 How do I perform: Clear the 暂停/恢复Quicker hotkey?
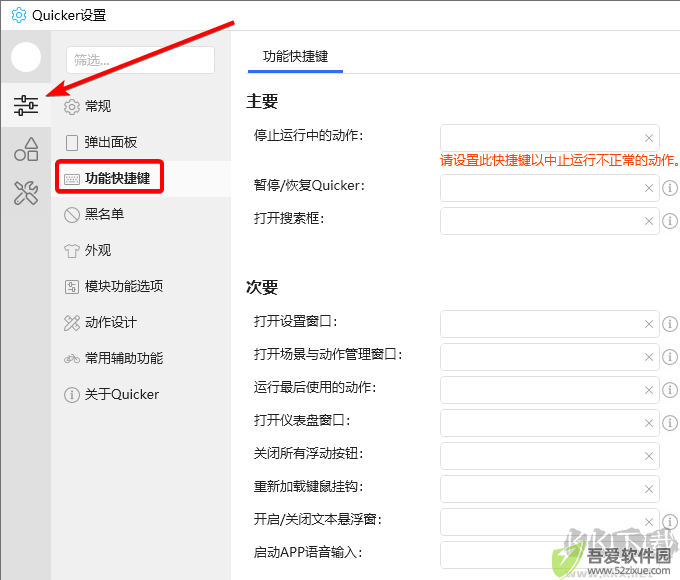pyautogui.click(x=649, y=188)
